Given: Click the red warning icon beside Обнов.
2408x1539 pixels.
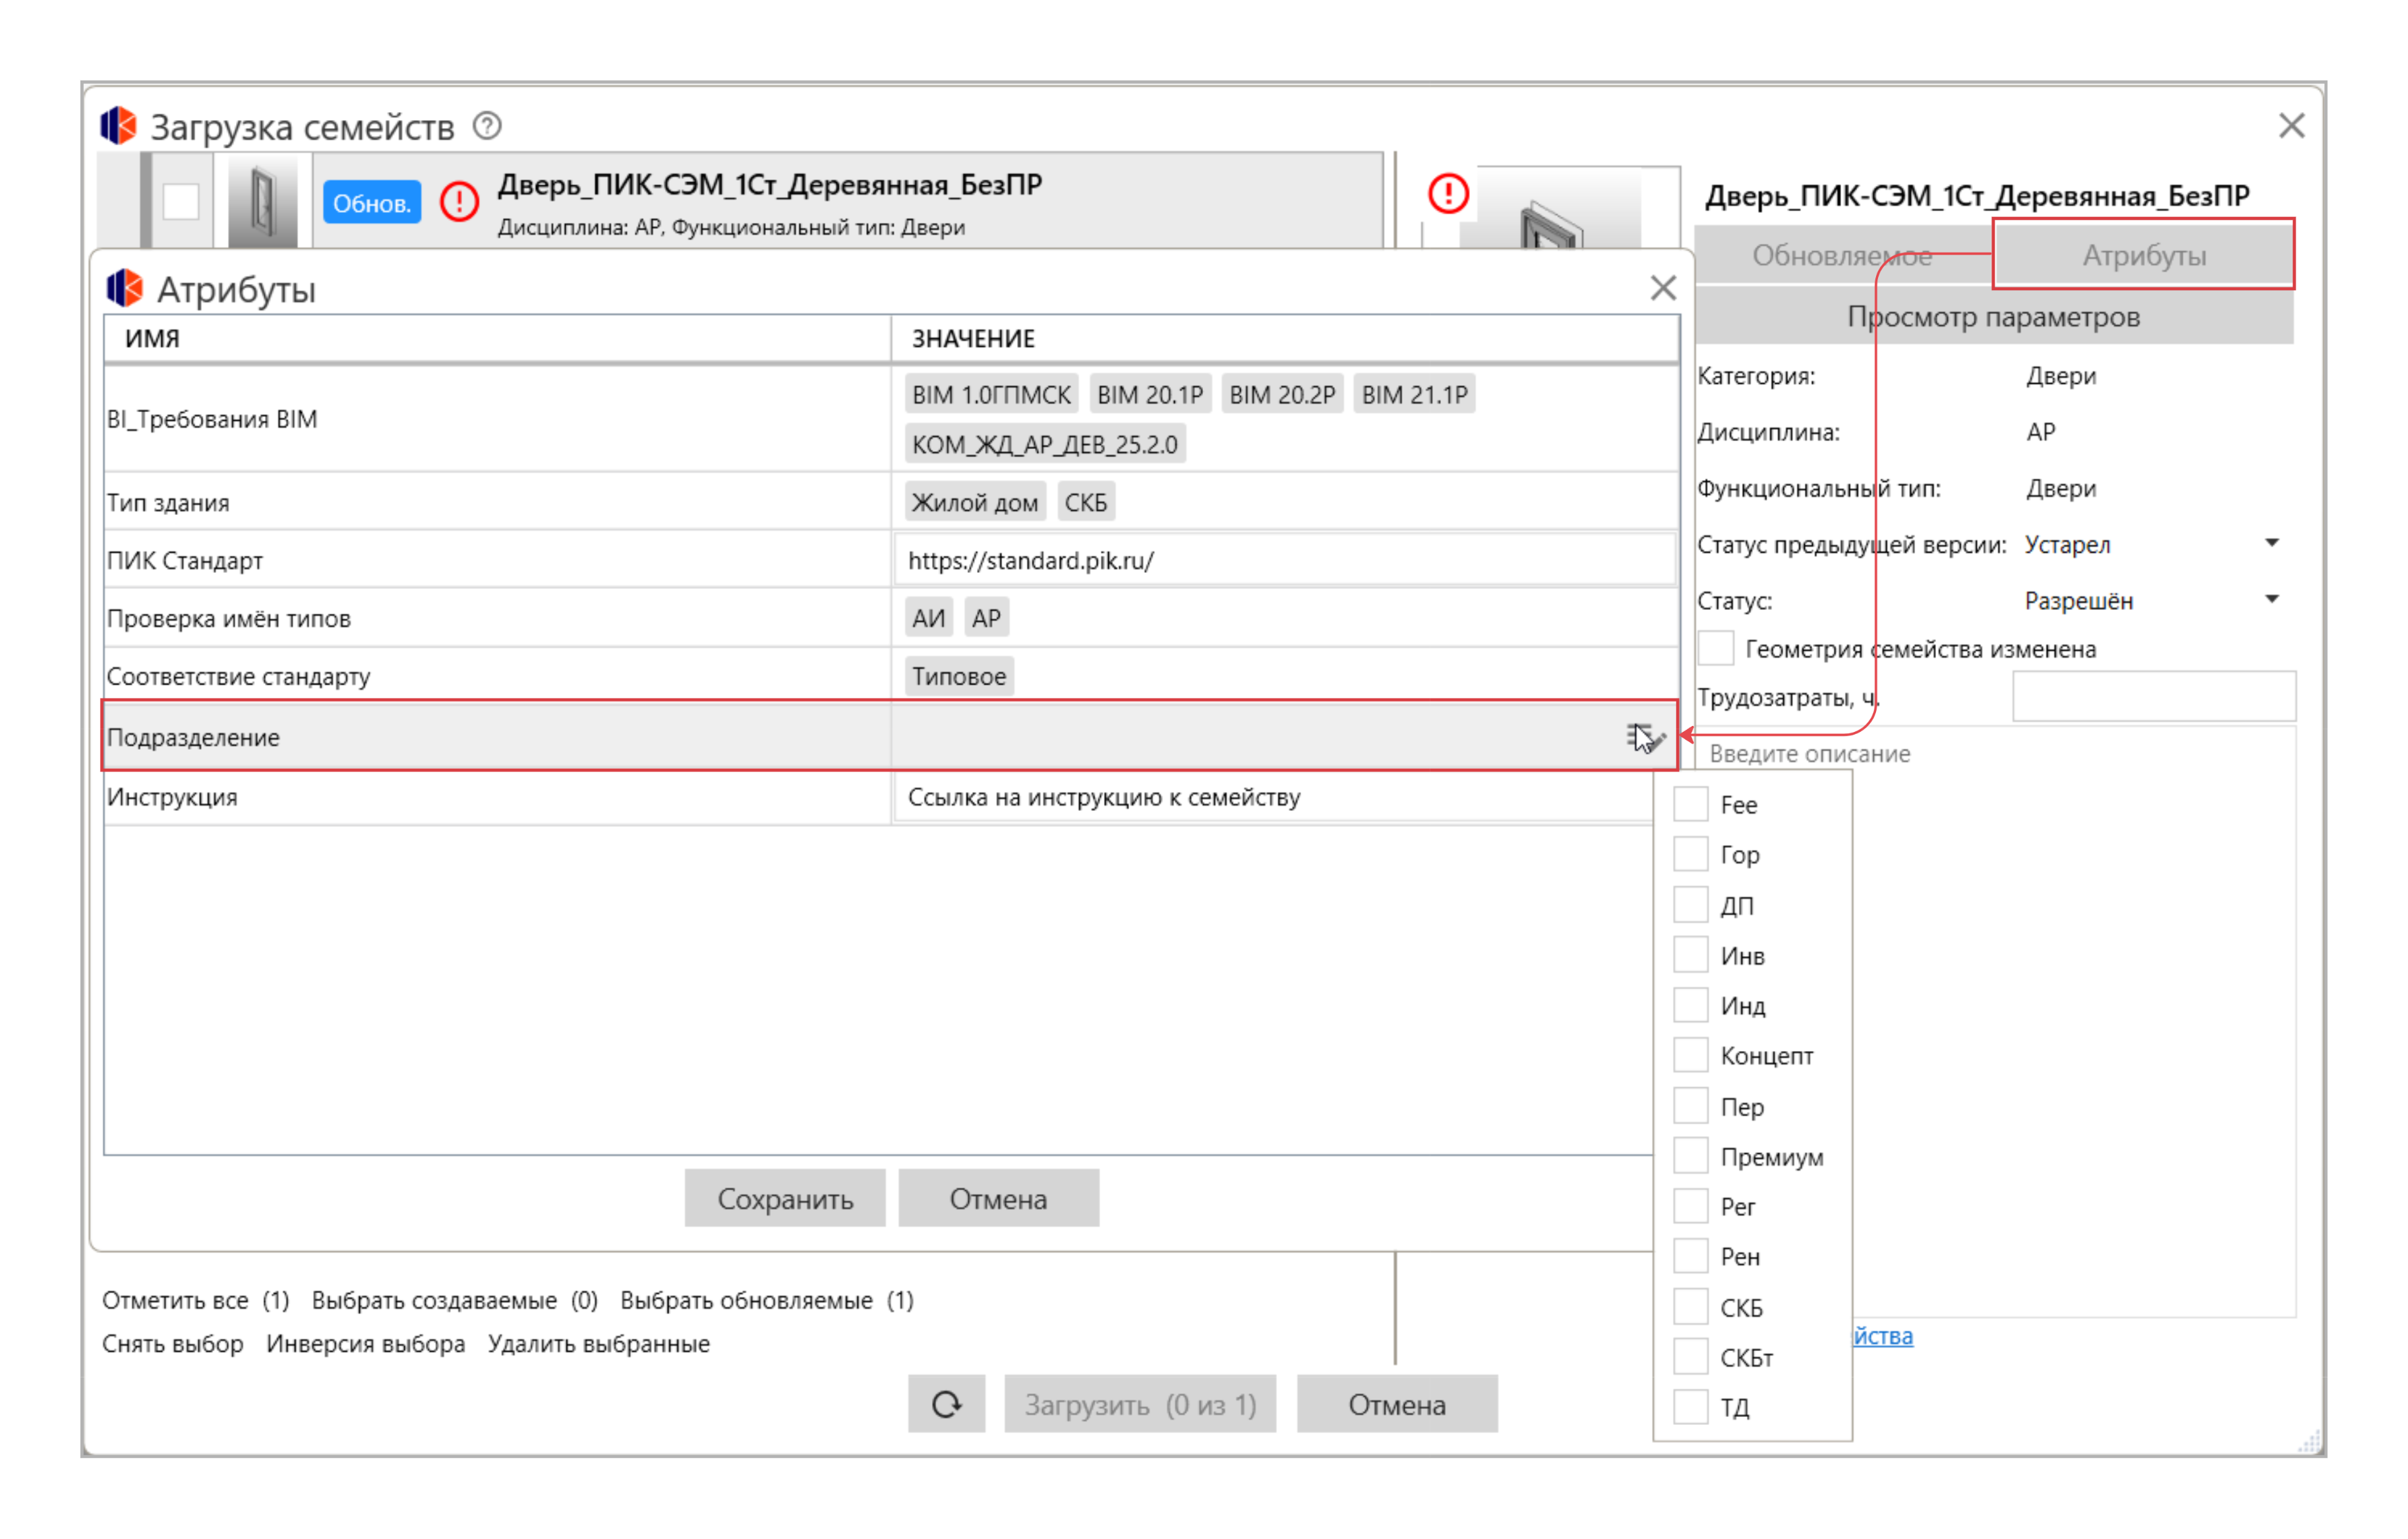Looking at the screenshot, I should (459, 202).
